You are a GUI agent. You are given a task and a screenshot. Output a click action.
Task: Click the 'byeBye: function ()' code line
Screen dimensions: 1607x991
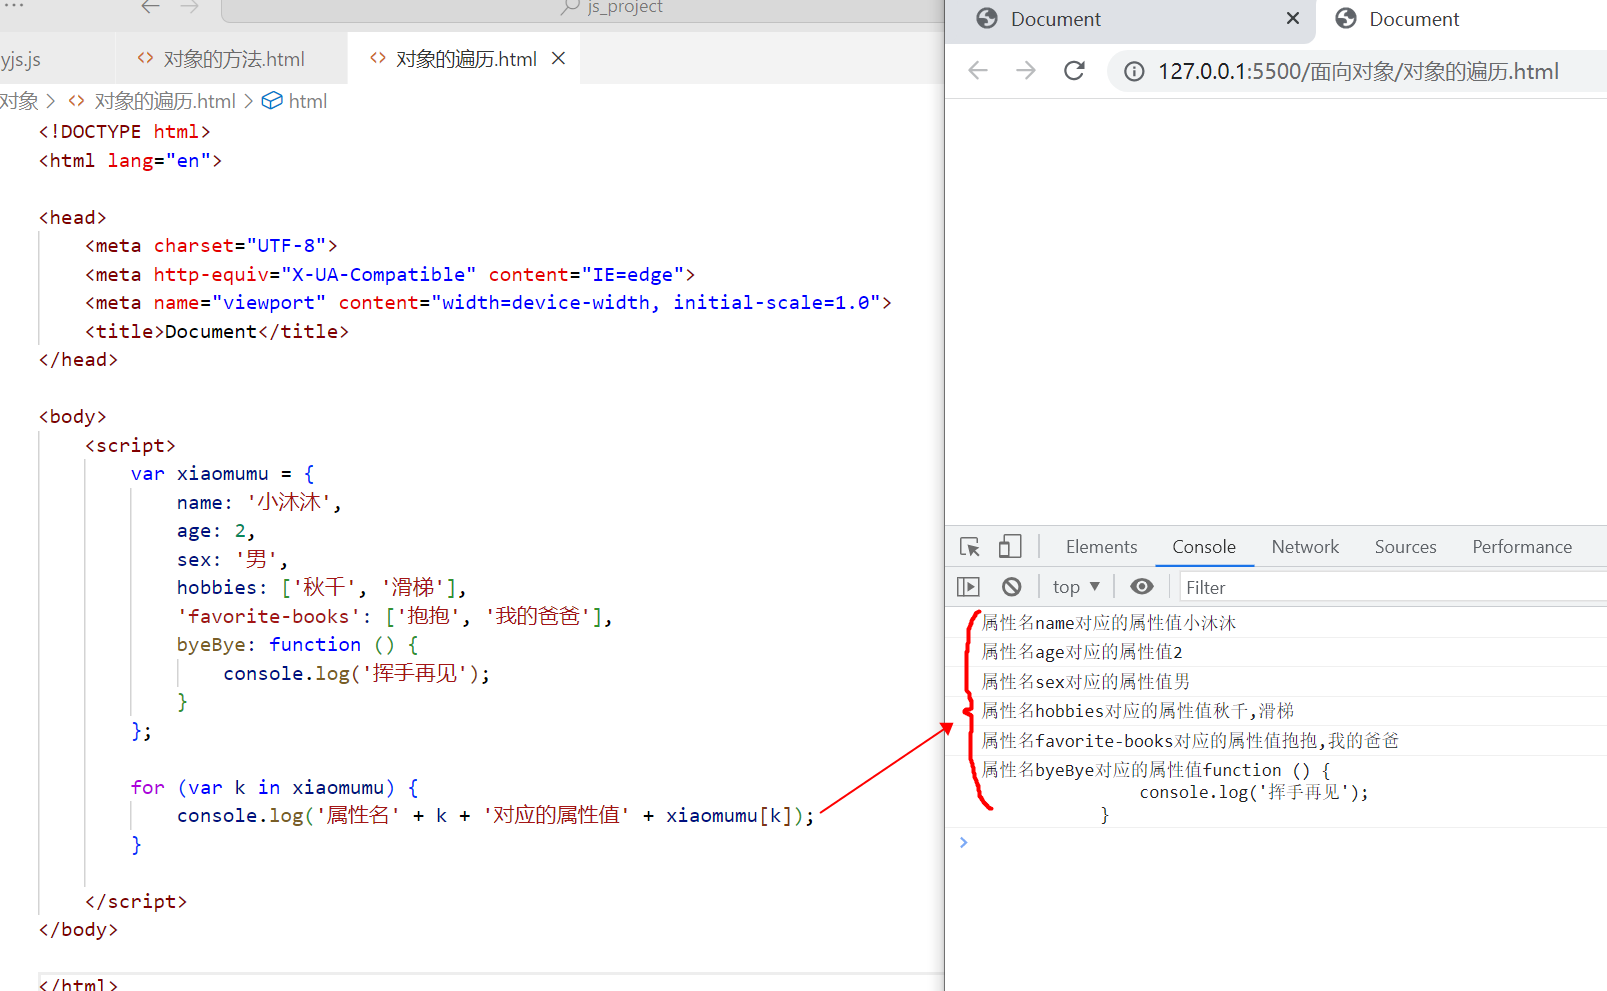click(297, 645)
